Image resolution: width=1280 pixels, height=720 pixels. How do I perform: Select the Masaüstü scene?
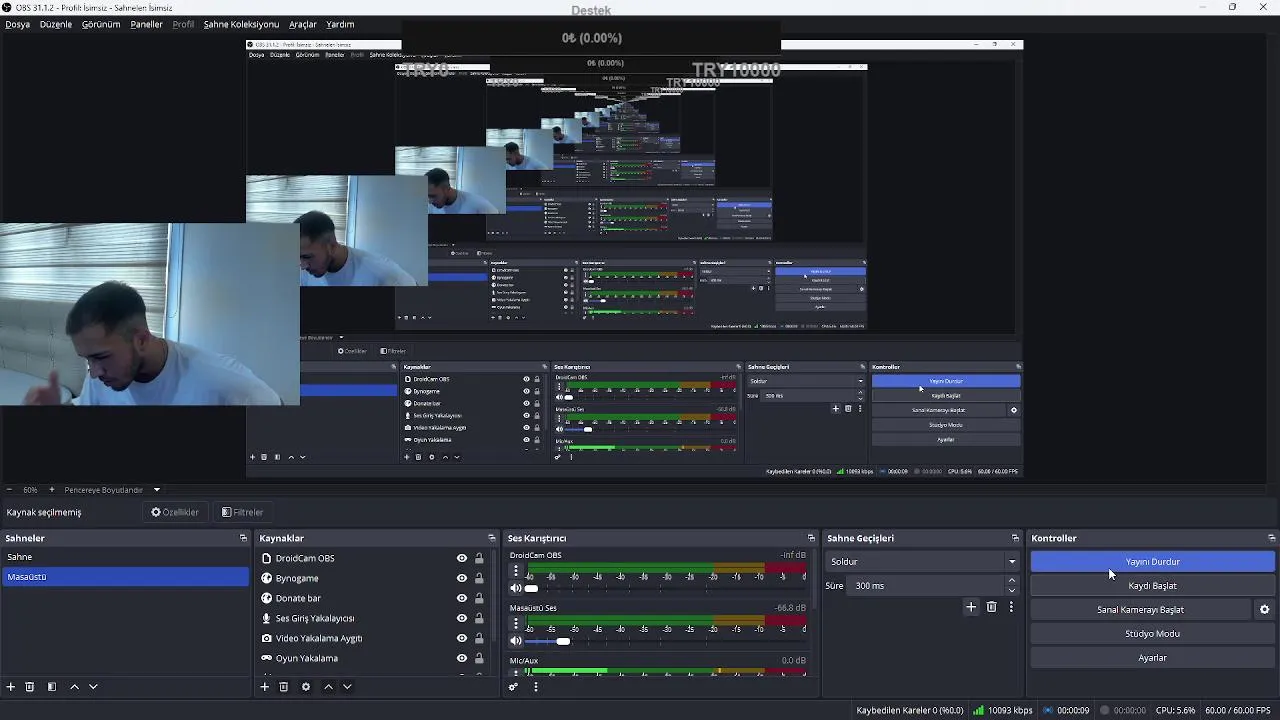click(125, 577)
